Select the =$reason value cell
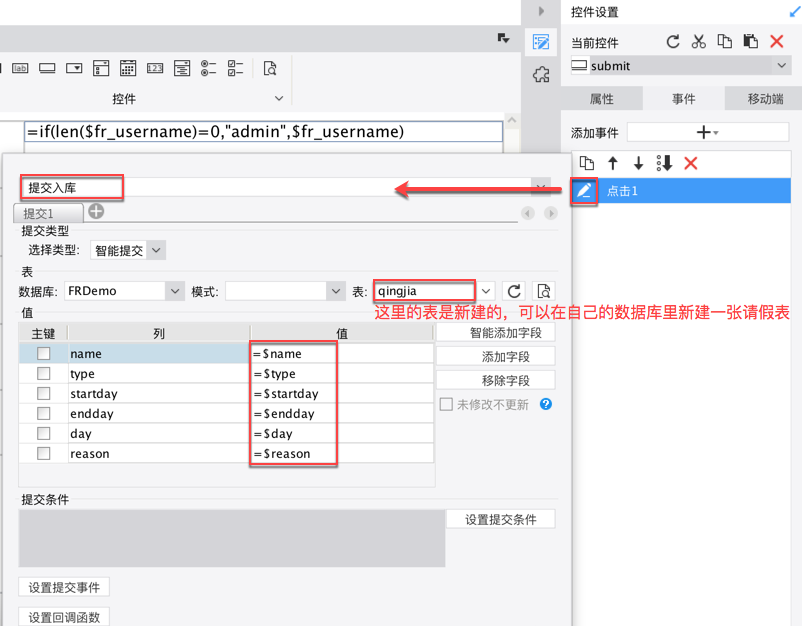Image resolution: width=802 pixels, height=626 pixels. point(342,454)
